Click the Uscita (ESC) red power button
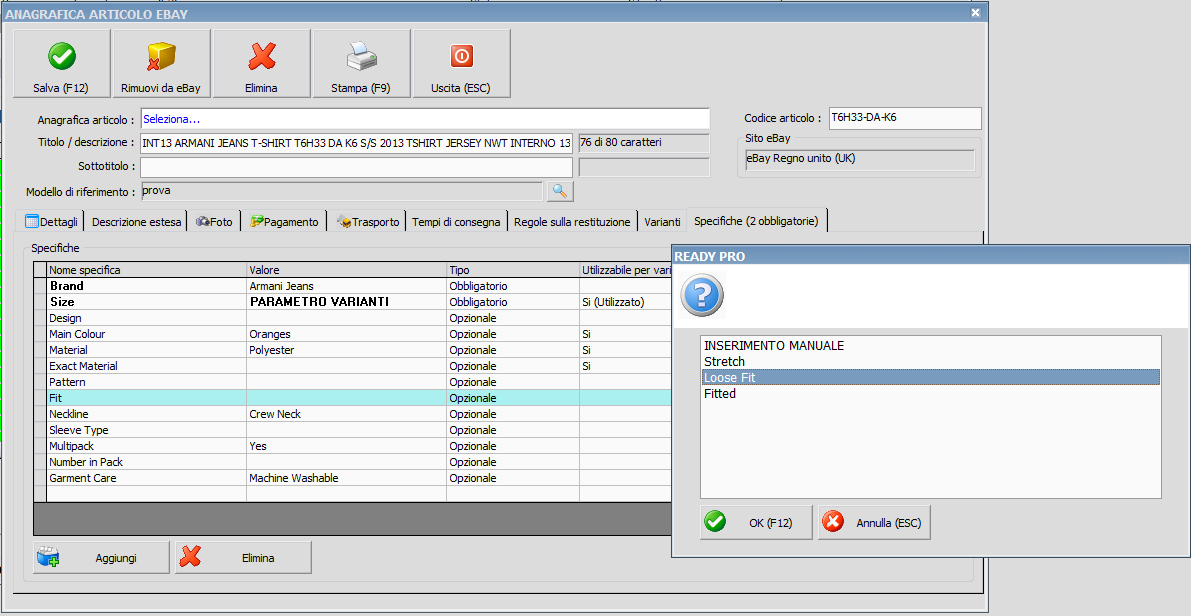Image resolution: width=1191 pixels, height=616 pixels. tap(461, 64)
